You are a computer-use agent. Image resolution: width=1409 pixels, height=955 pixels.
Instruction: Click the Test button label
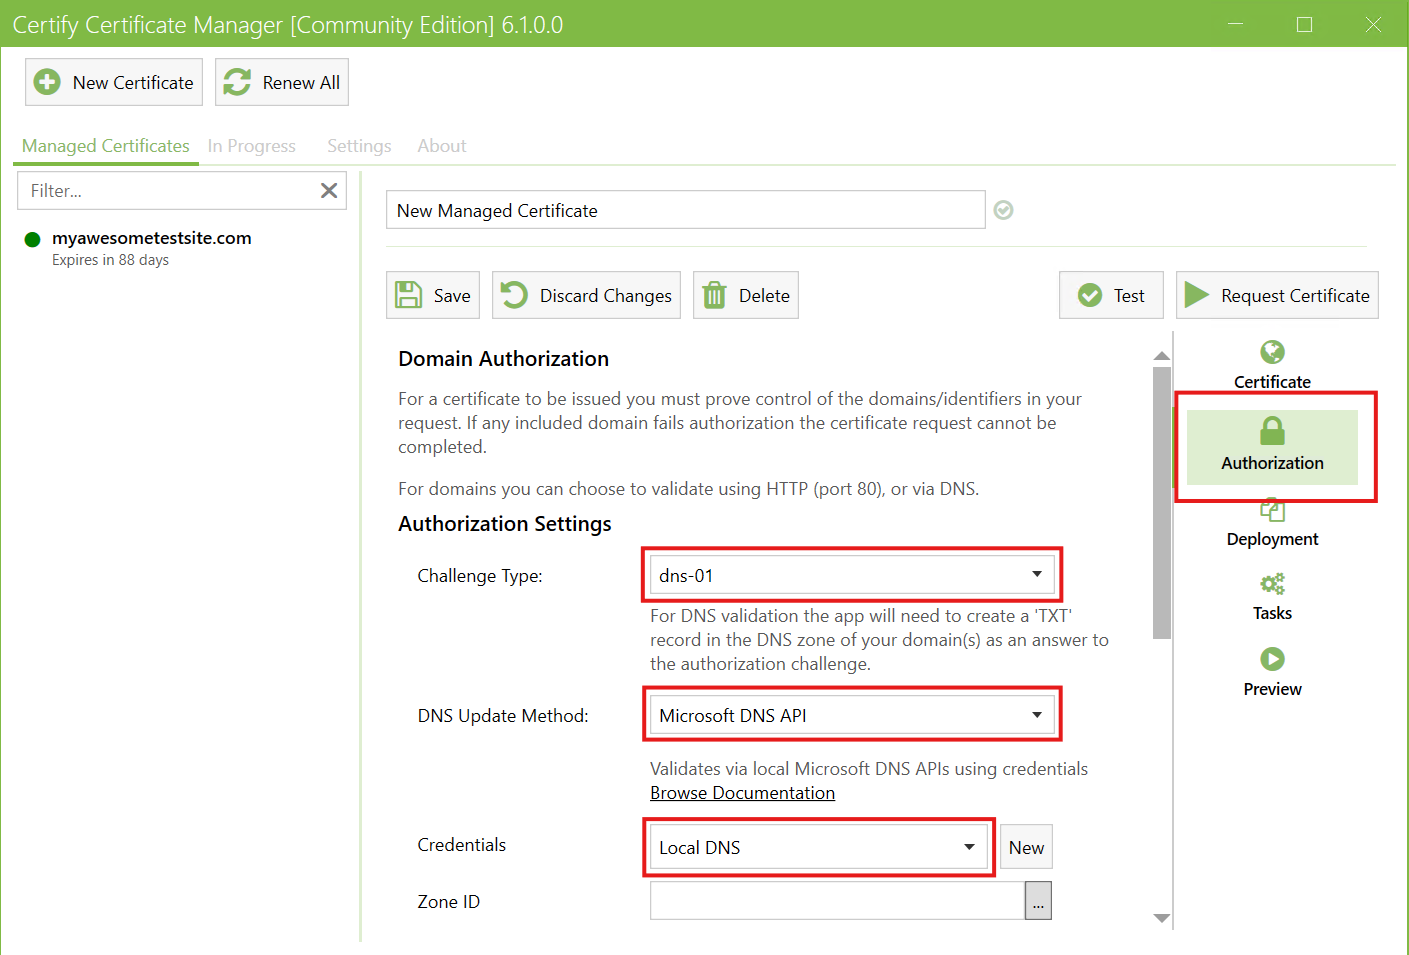pyautogui.click(x=1129, y=296)
